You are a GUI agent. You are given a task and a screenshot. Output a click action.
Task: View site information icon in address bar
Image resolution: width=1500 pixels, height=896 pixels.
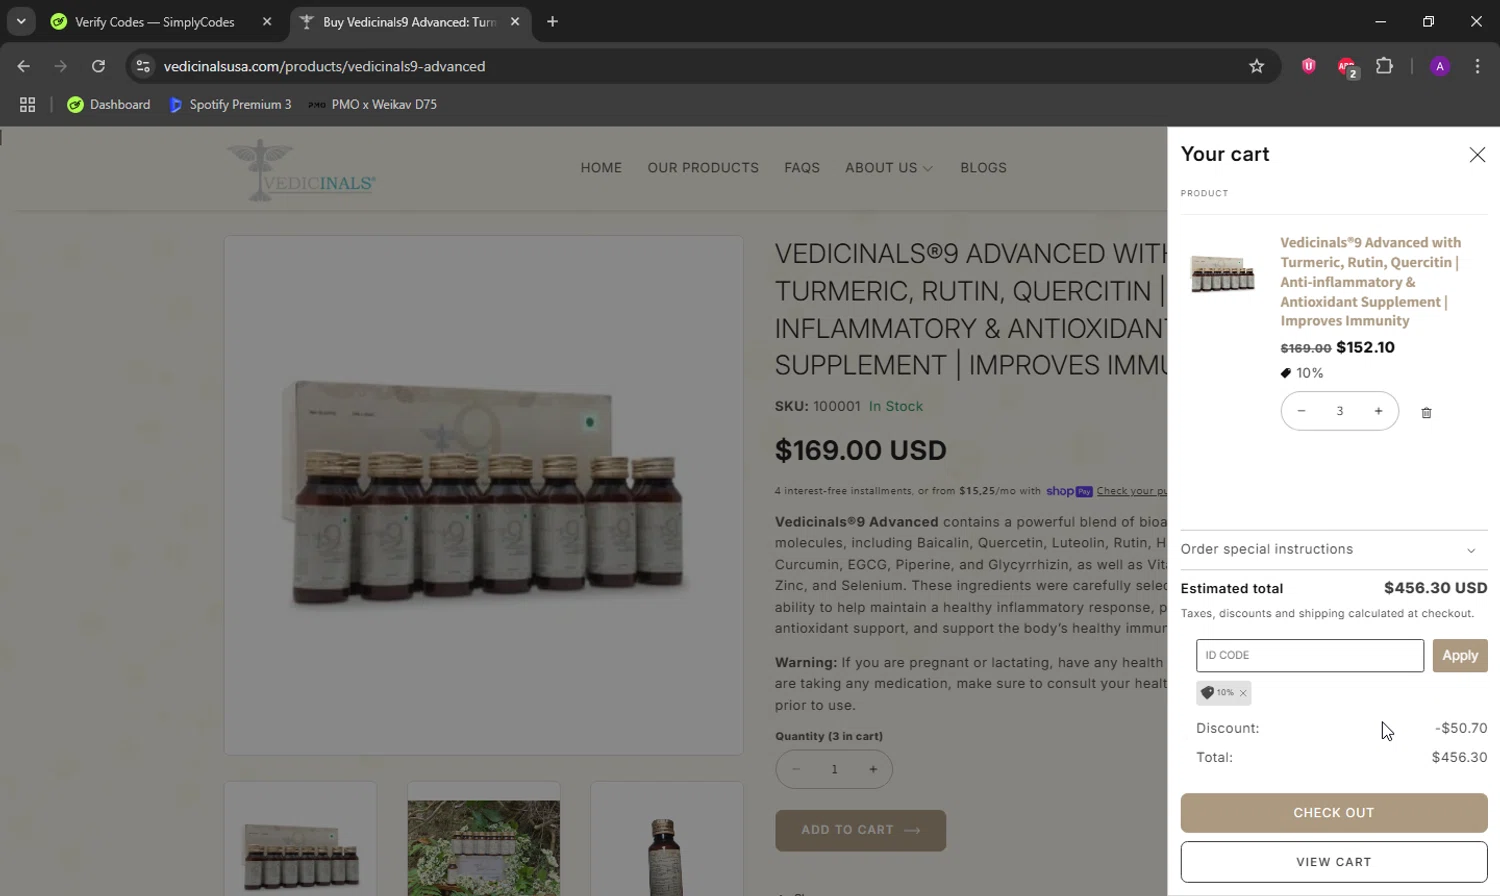[x=143, y=66]
